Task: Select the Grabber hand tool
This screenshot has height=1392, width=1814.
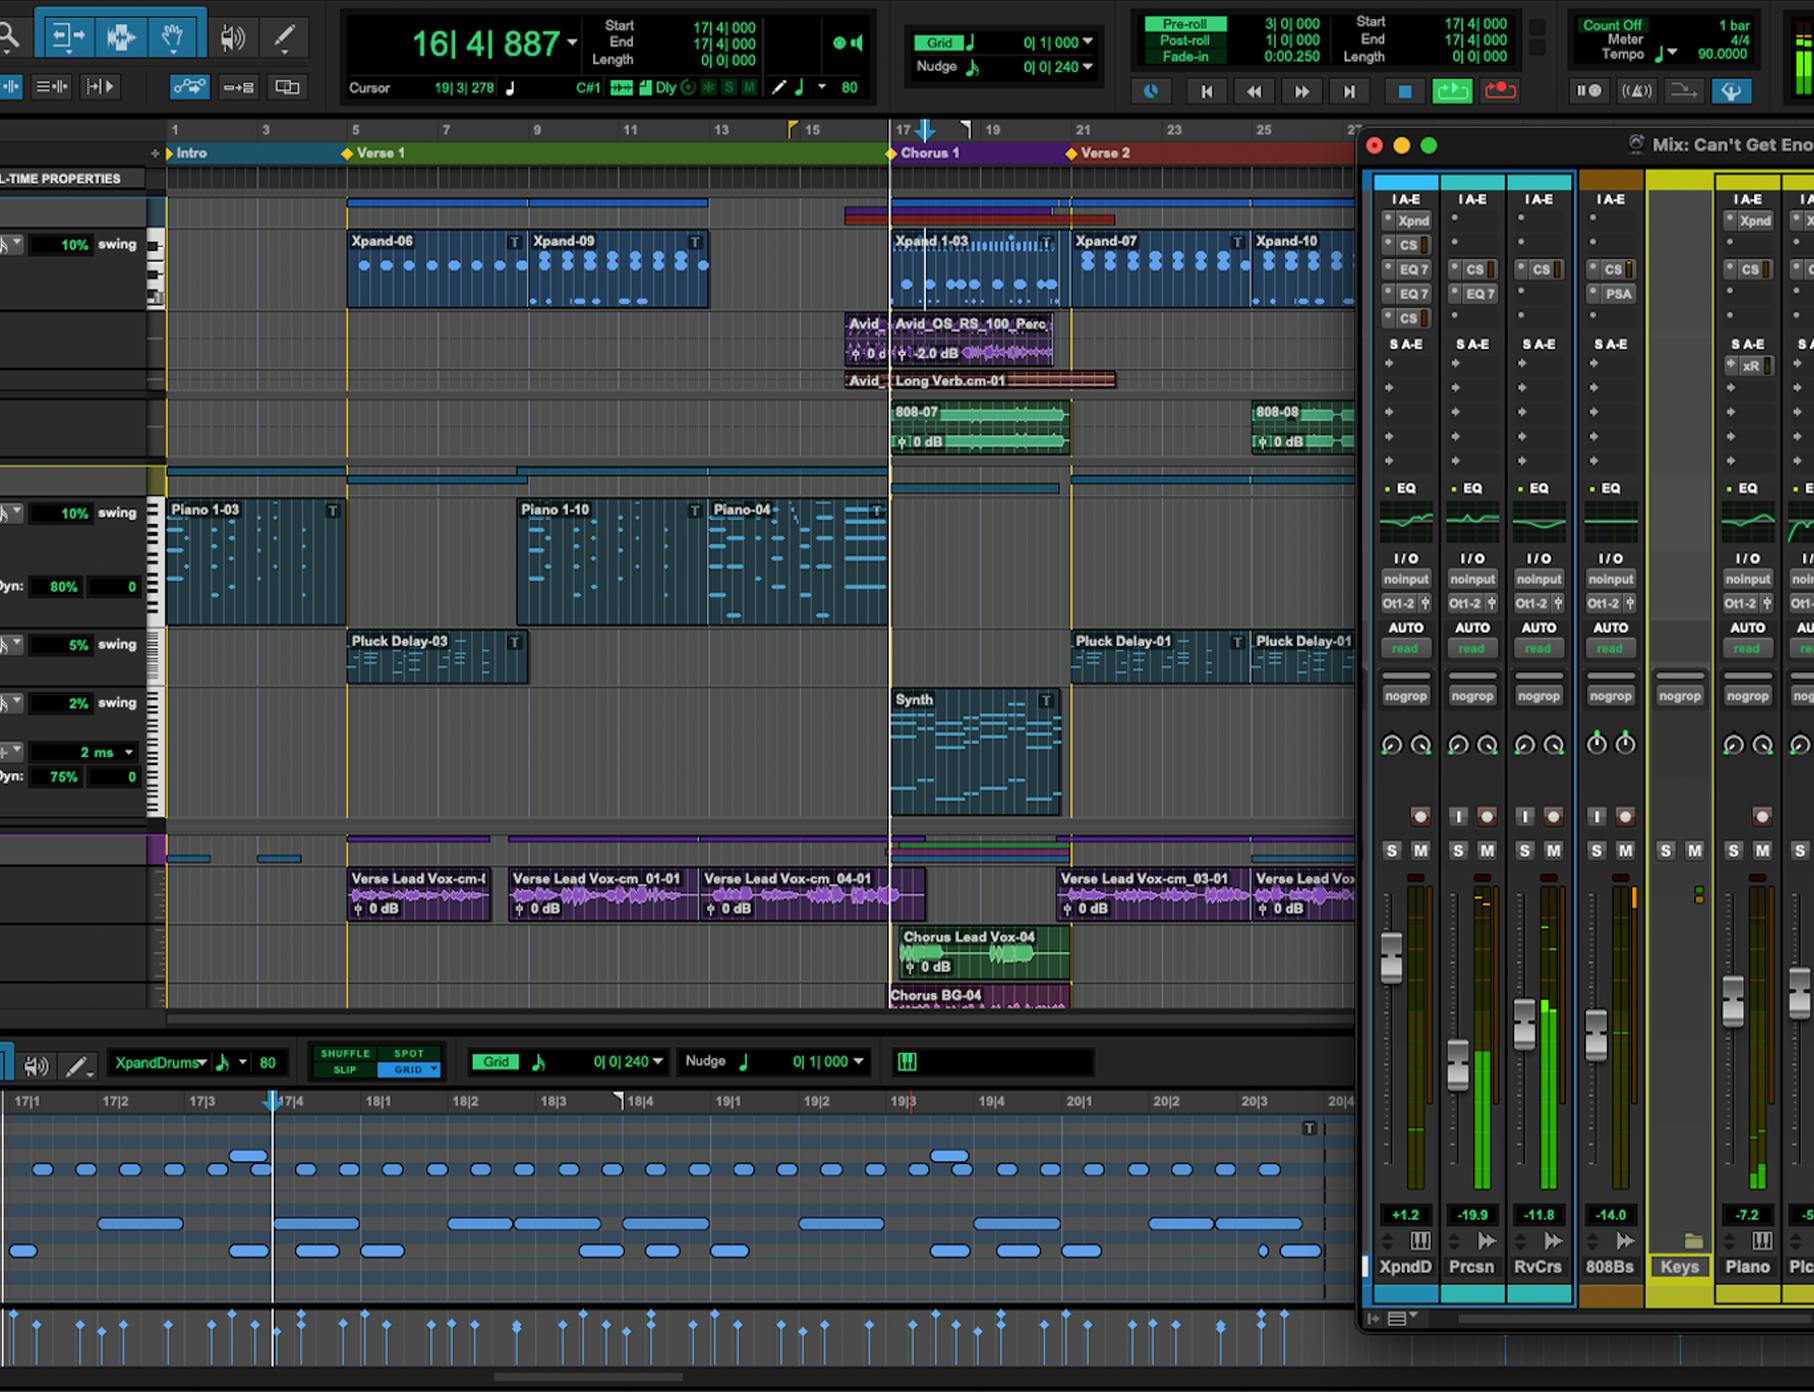Action: click(x=173, y=38)
